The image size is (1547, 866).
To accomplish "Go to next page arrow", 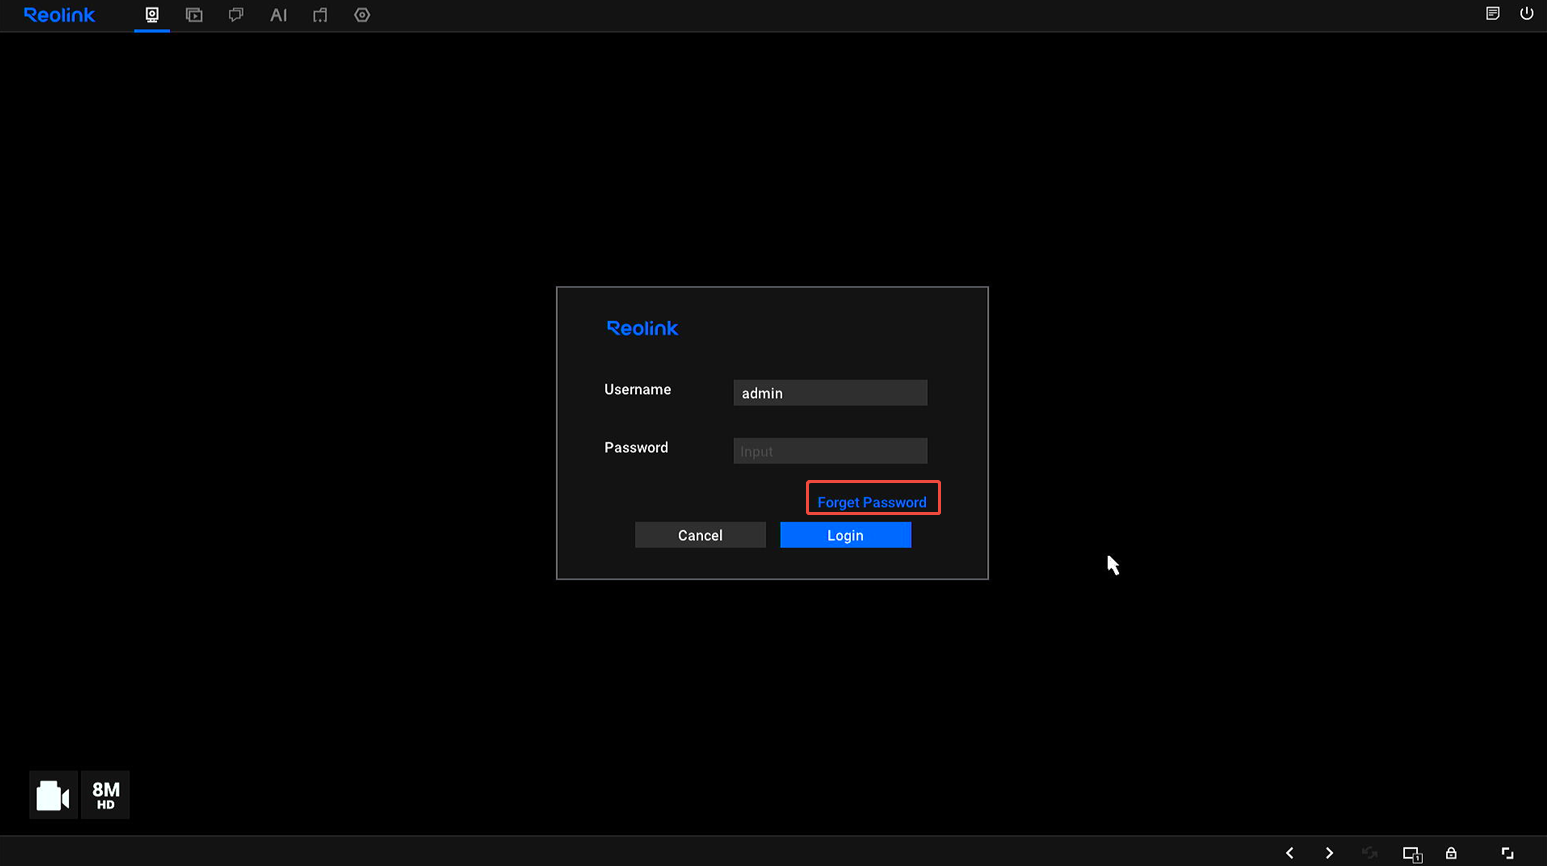I will pyautogui.click(x=1329, y=853).
